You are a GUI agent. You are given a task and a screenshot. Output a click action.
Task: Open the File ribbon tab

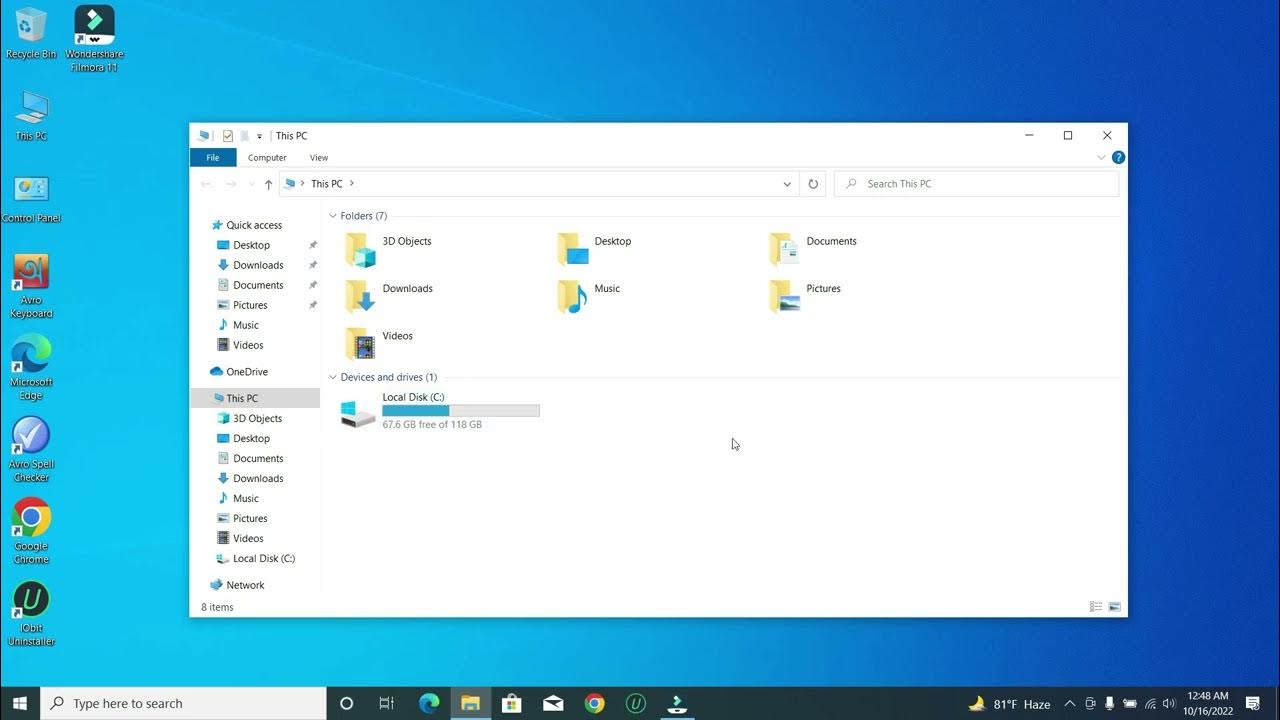pos(213,157)
